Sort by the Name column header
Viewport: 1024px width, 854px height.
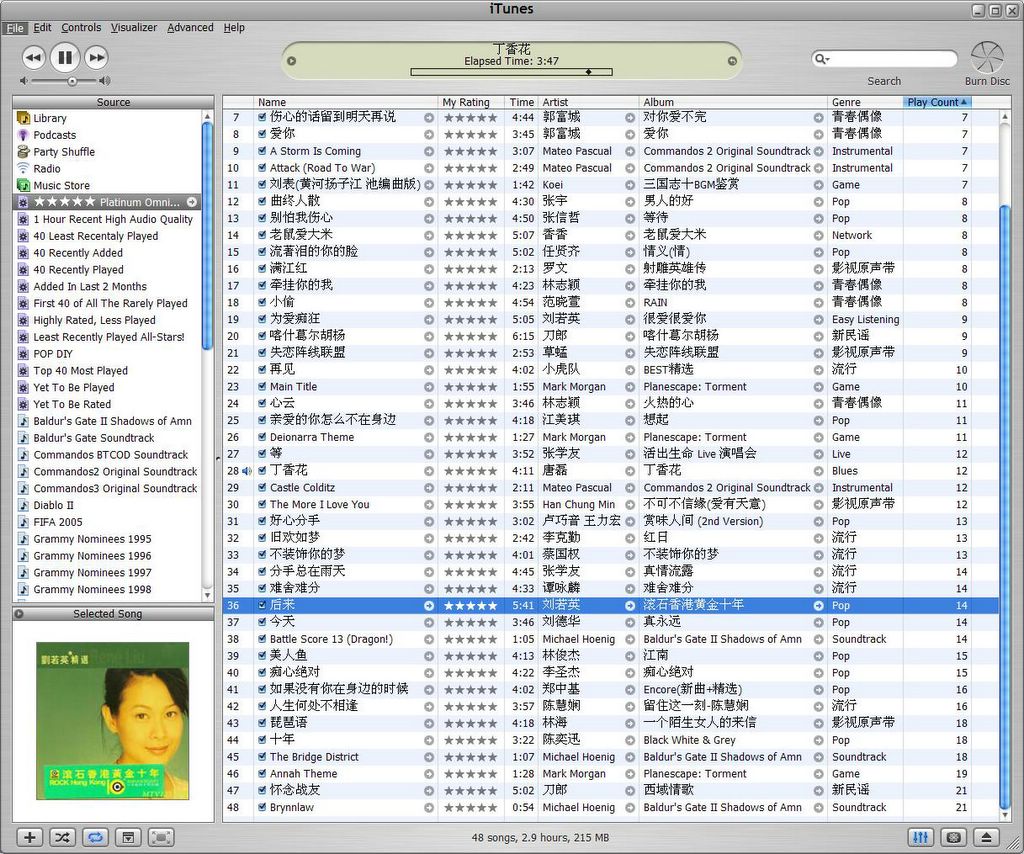point(345,102)
